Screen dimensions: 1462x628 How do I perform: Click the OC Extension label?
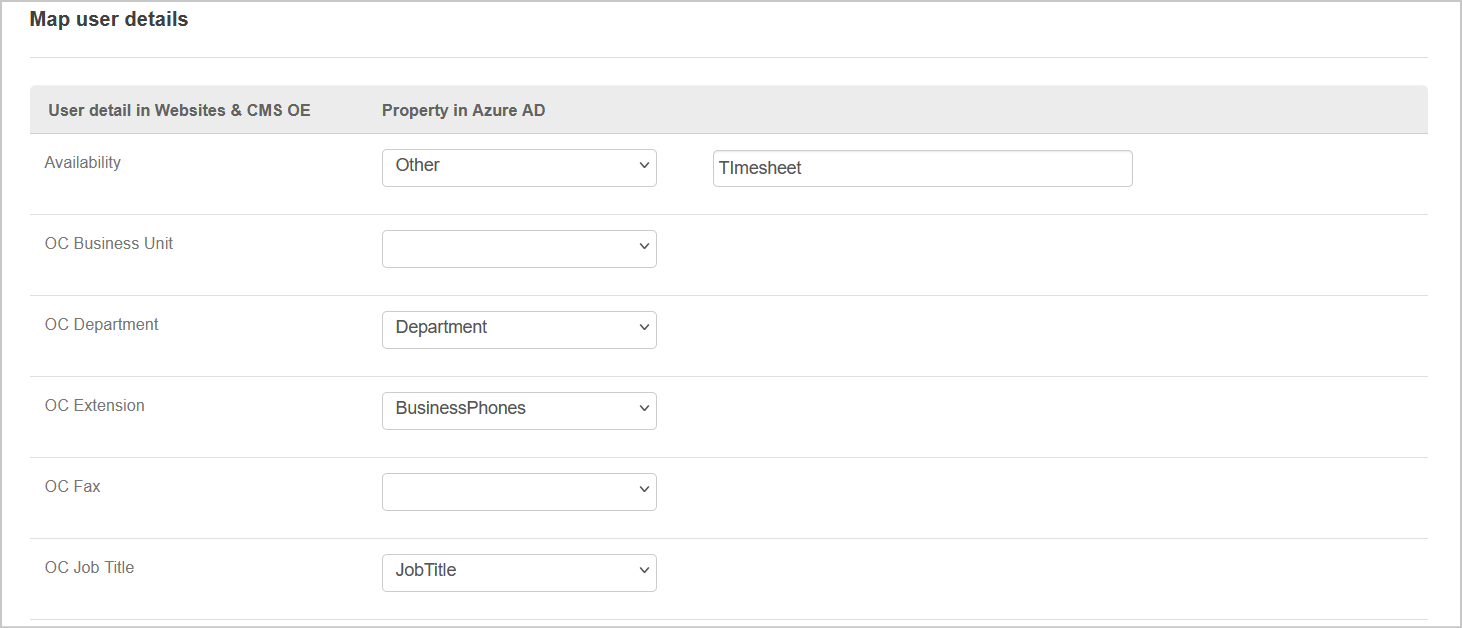point(95,405)
